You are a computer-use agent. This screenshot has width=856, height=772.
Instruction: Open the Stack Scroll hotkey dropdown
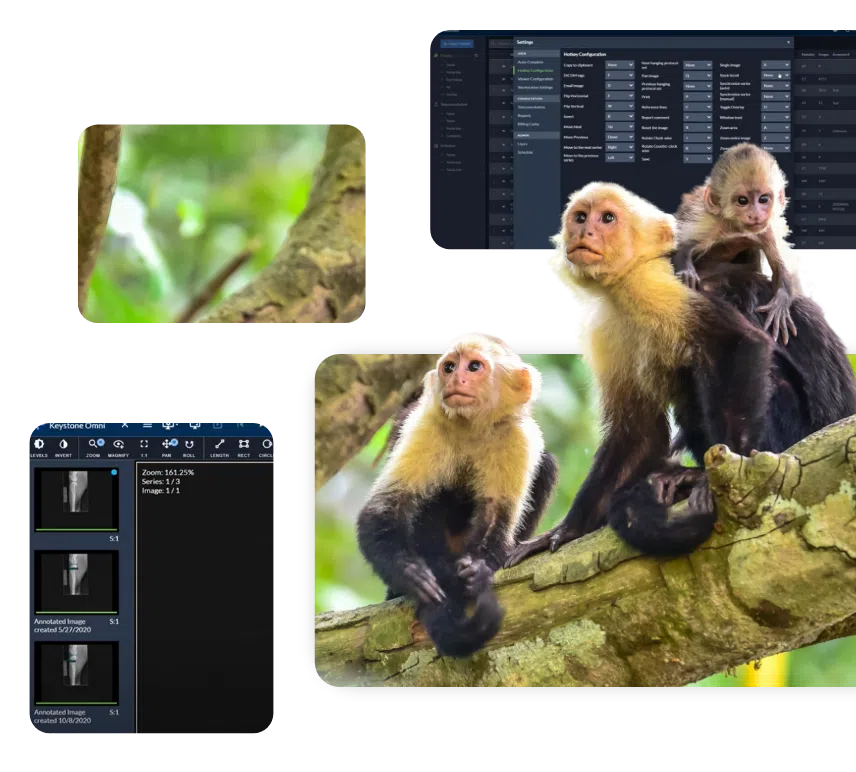pyautogui.click(x=776, y=74)
